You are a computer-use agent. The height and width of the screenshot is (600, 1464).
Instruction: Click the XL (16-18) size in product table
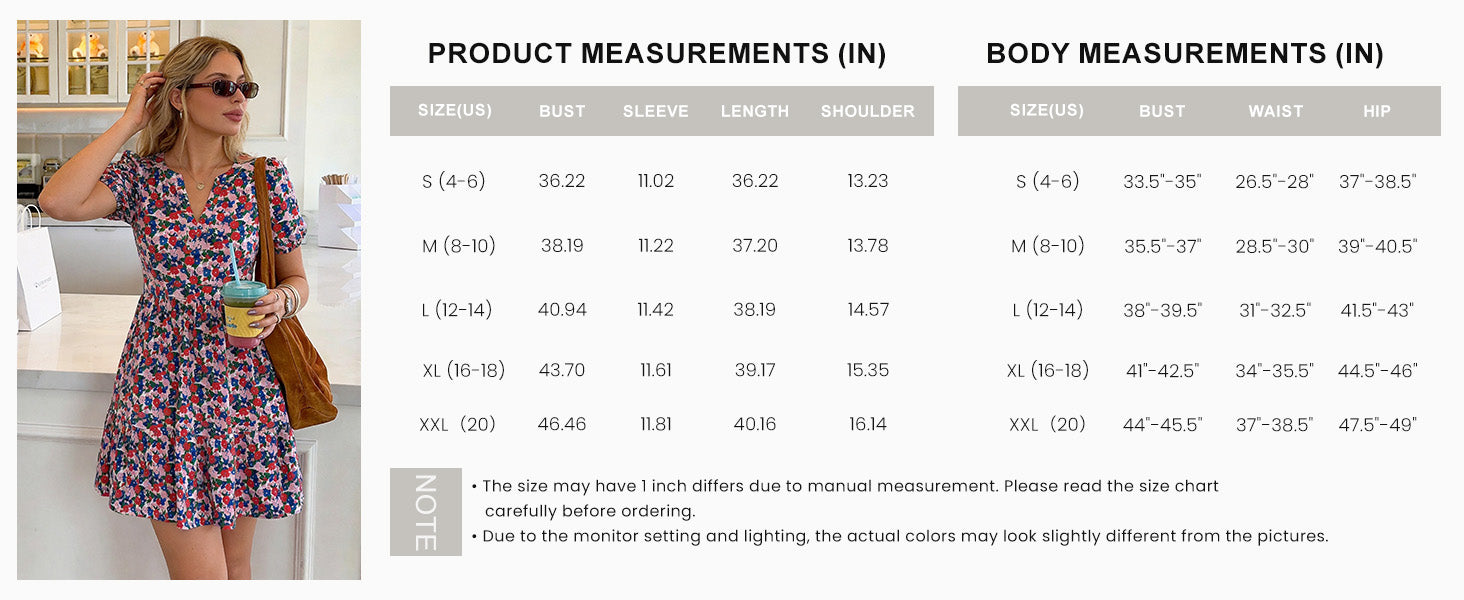click(x=463, y=370)
